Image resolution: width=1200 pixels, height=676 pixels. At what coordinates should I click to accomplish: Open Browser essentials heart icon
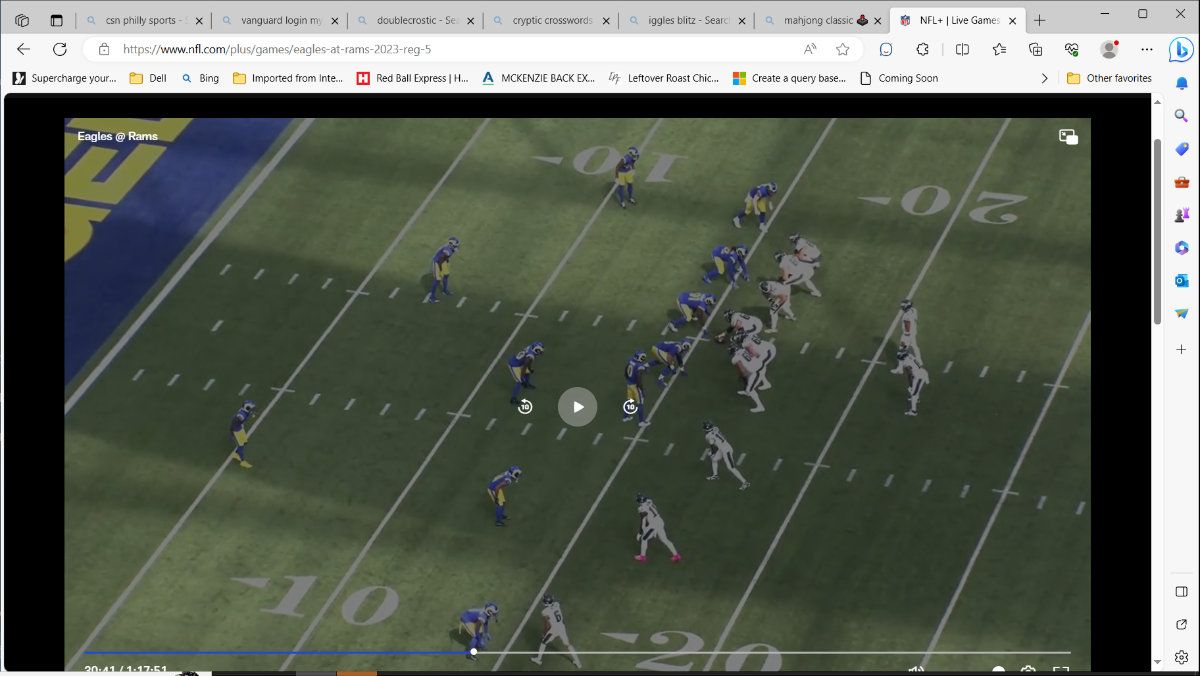(x=1072, y=49)
